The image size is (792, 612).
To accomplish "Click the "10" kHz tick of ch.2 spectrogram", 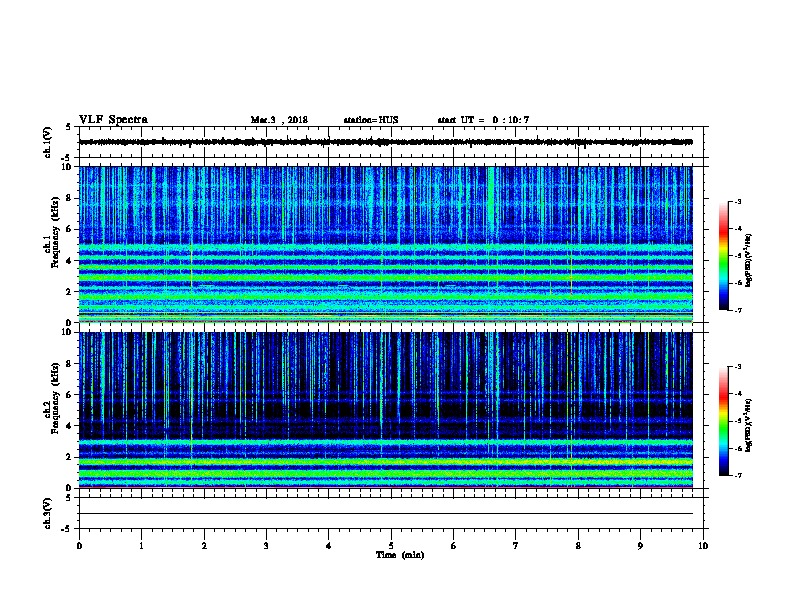I will tap(67, 332).
